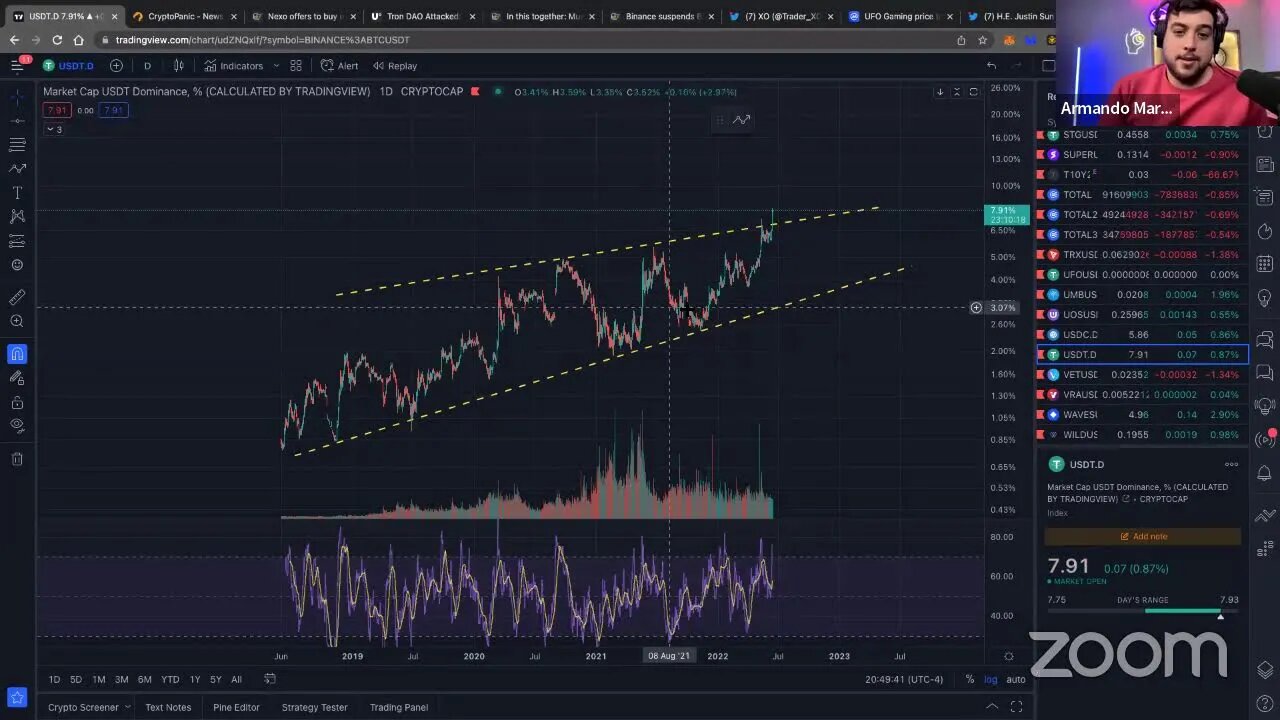Open the Fibonacci and pitchfork tools
This screenshot has height=720, width=1280.
click(17, 145)
